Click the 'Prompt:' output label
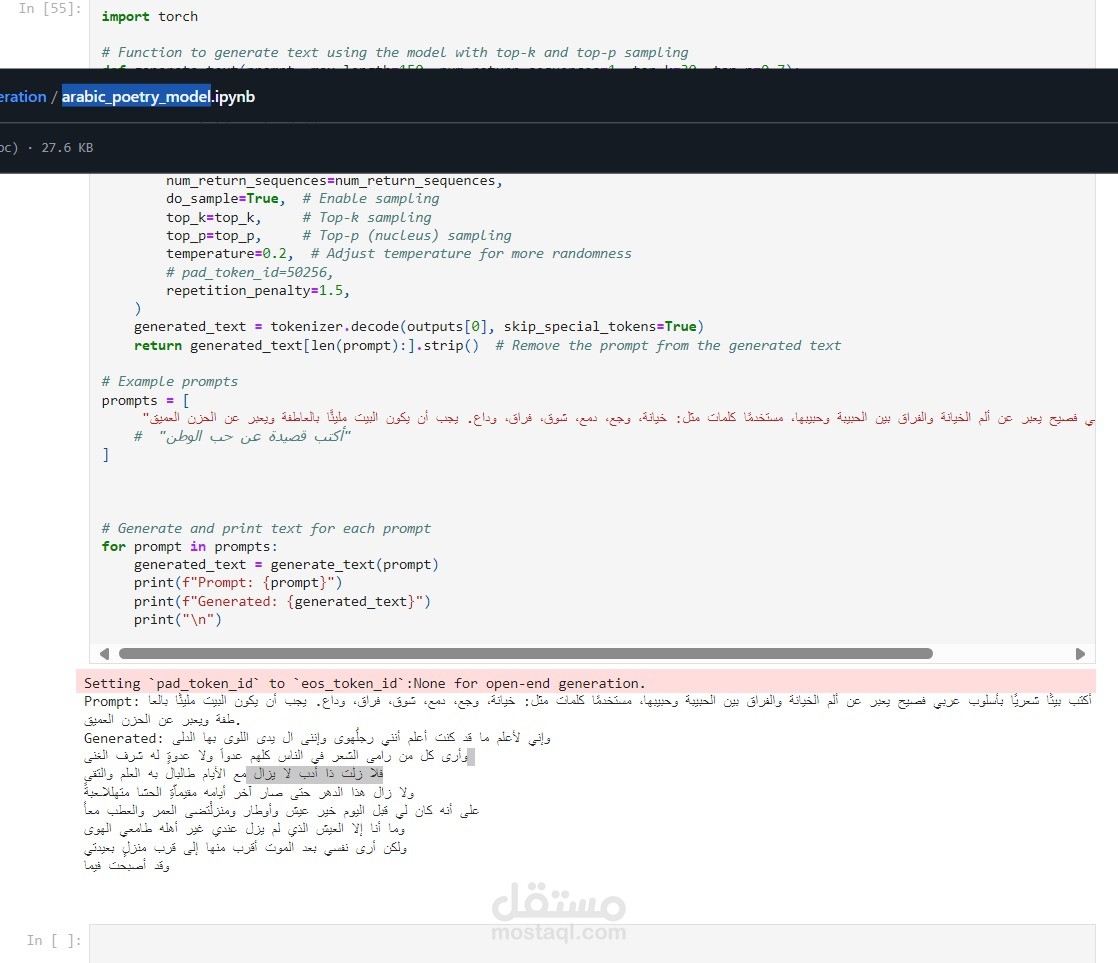This screenshot has height=963, width=1118. (x=112, y=701)
